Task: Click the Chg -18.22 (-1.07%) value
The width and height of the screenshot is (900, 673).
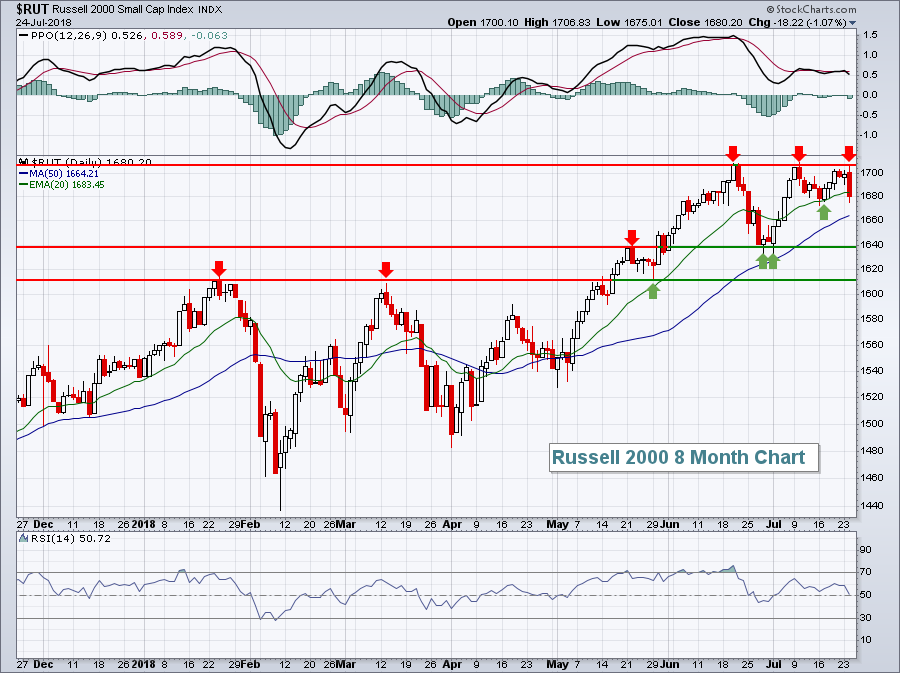Action: (x=797, y=22)
